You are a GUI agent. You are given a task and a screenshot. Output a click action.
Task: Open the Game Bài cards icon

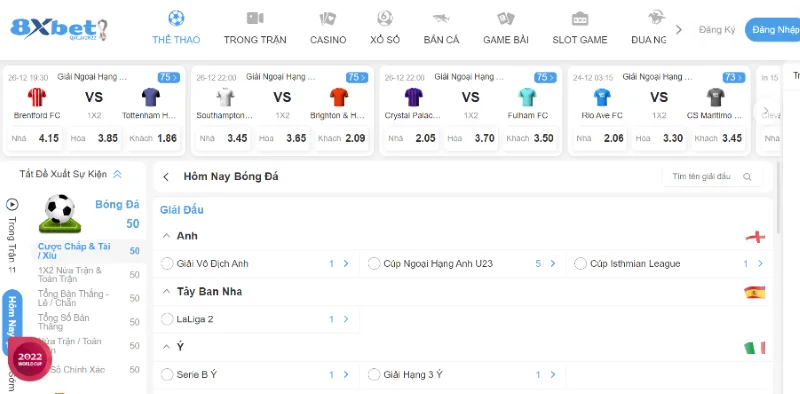tap(506, 19)
